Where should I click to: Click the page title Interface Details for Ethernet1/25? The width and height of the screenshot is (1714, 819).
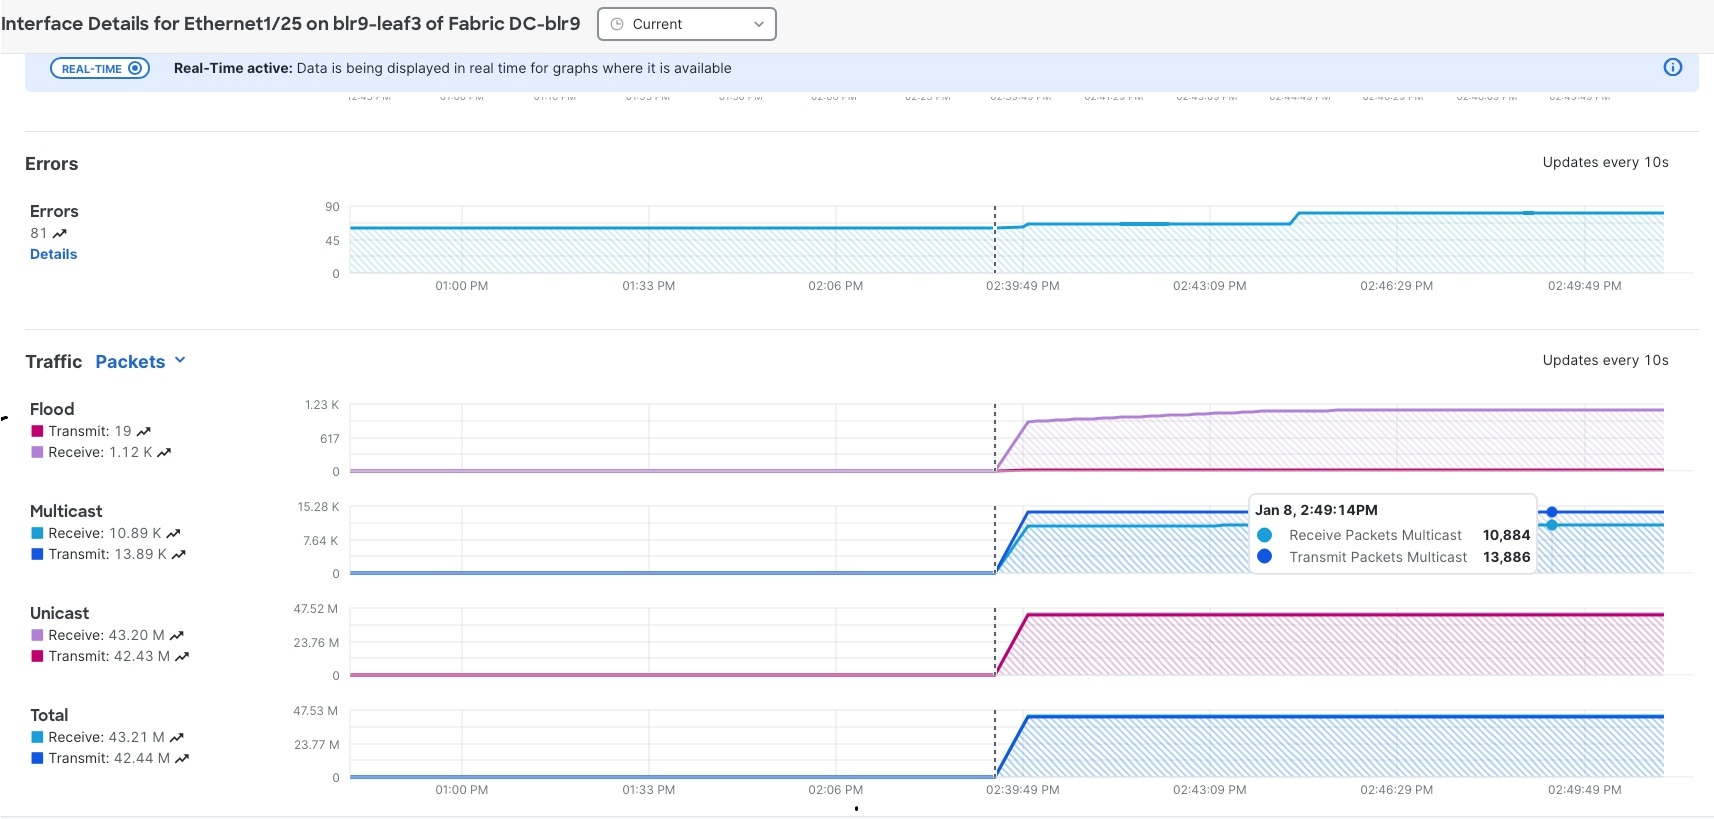(290, 23)
